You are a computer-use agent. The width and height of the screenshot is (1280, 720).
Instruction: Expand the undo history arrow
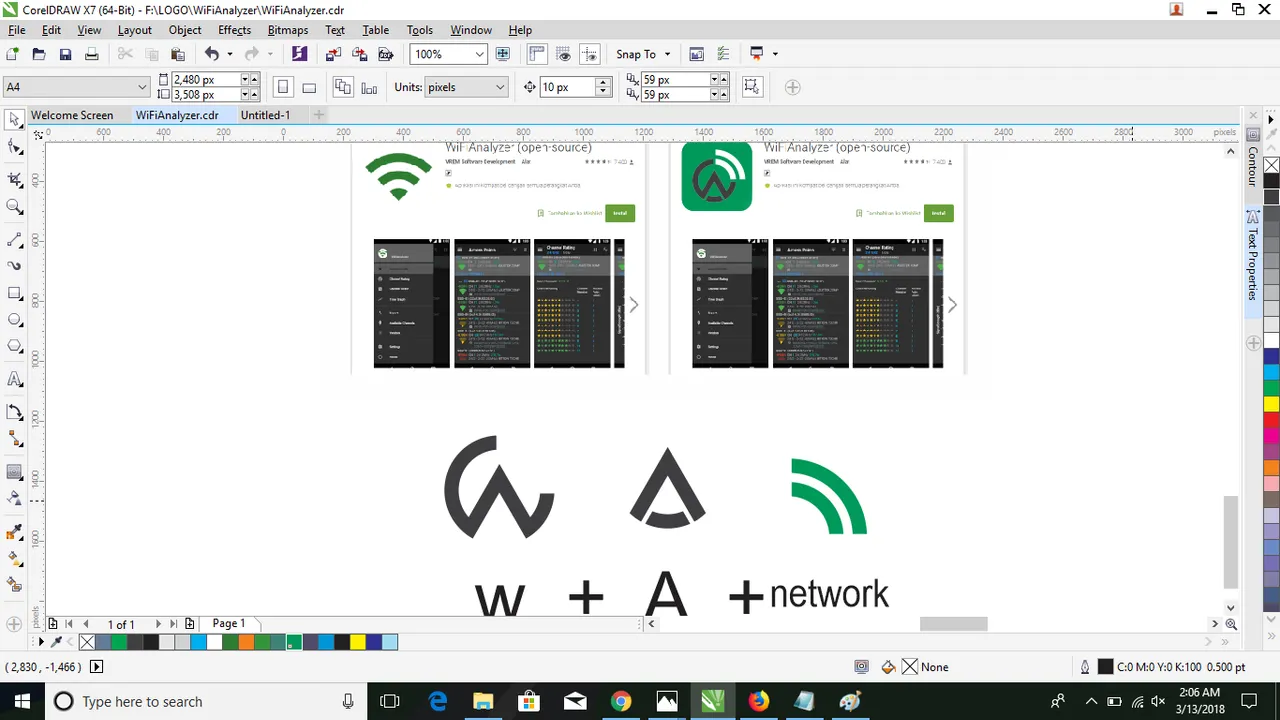click(229, 54)
